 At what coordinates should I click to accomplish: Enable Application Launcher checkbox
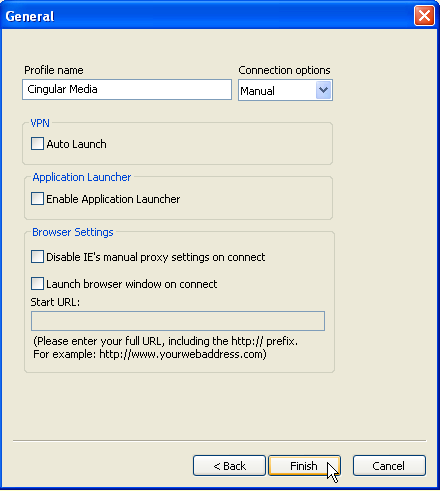pos(37,199)
